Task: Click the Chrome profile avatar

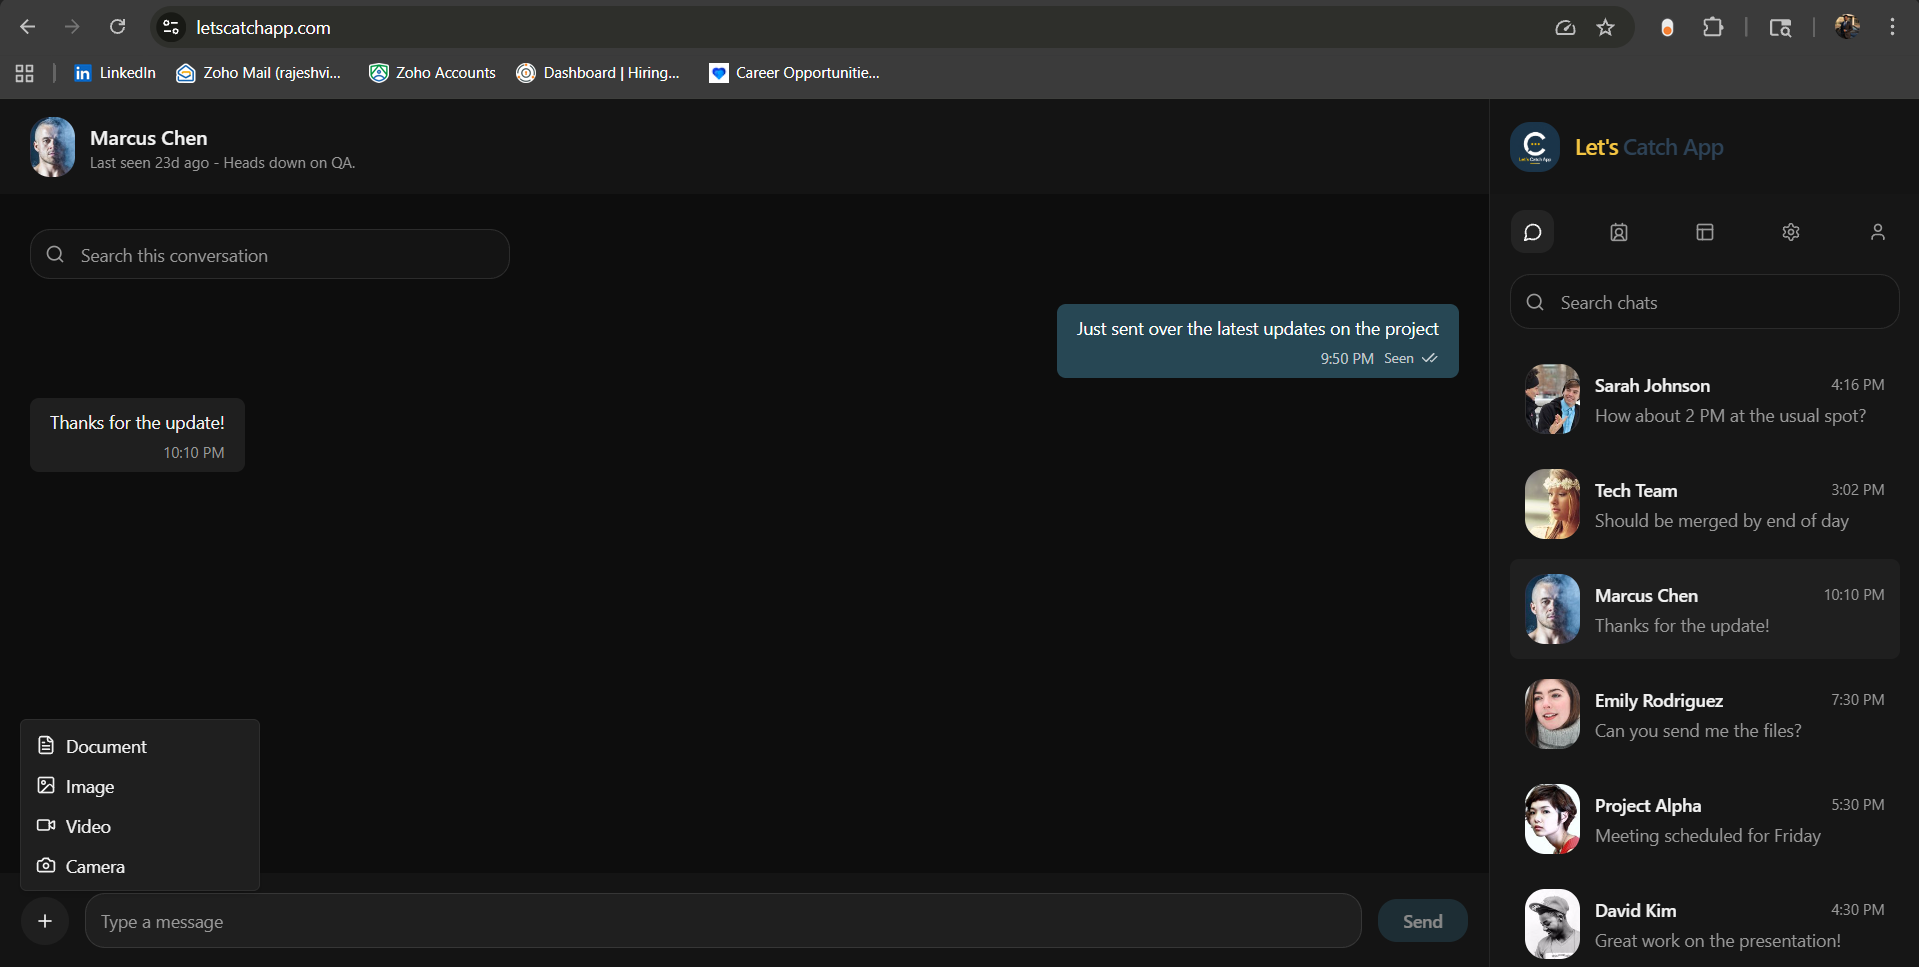Action: pyautogui.click(x=1848, y=27)
